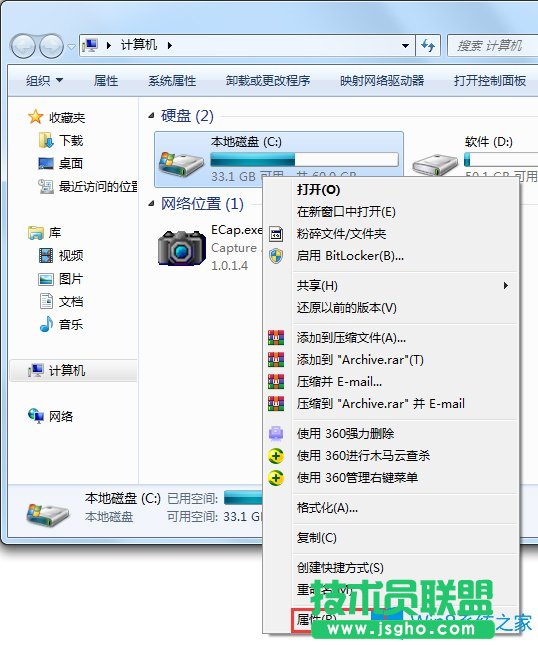The image size is (538, 645).
Task: Select the ECap.exe camera icon
Action: pyautogui.click(x=182, y=248)
